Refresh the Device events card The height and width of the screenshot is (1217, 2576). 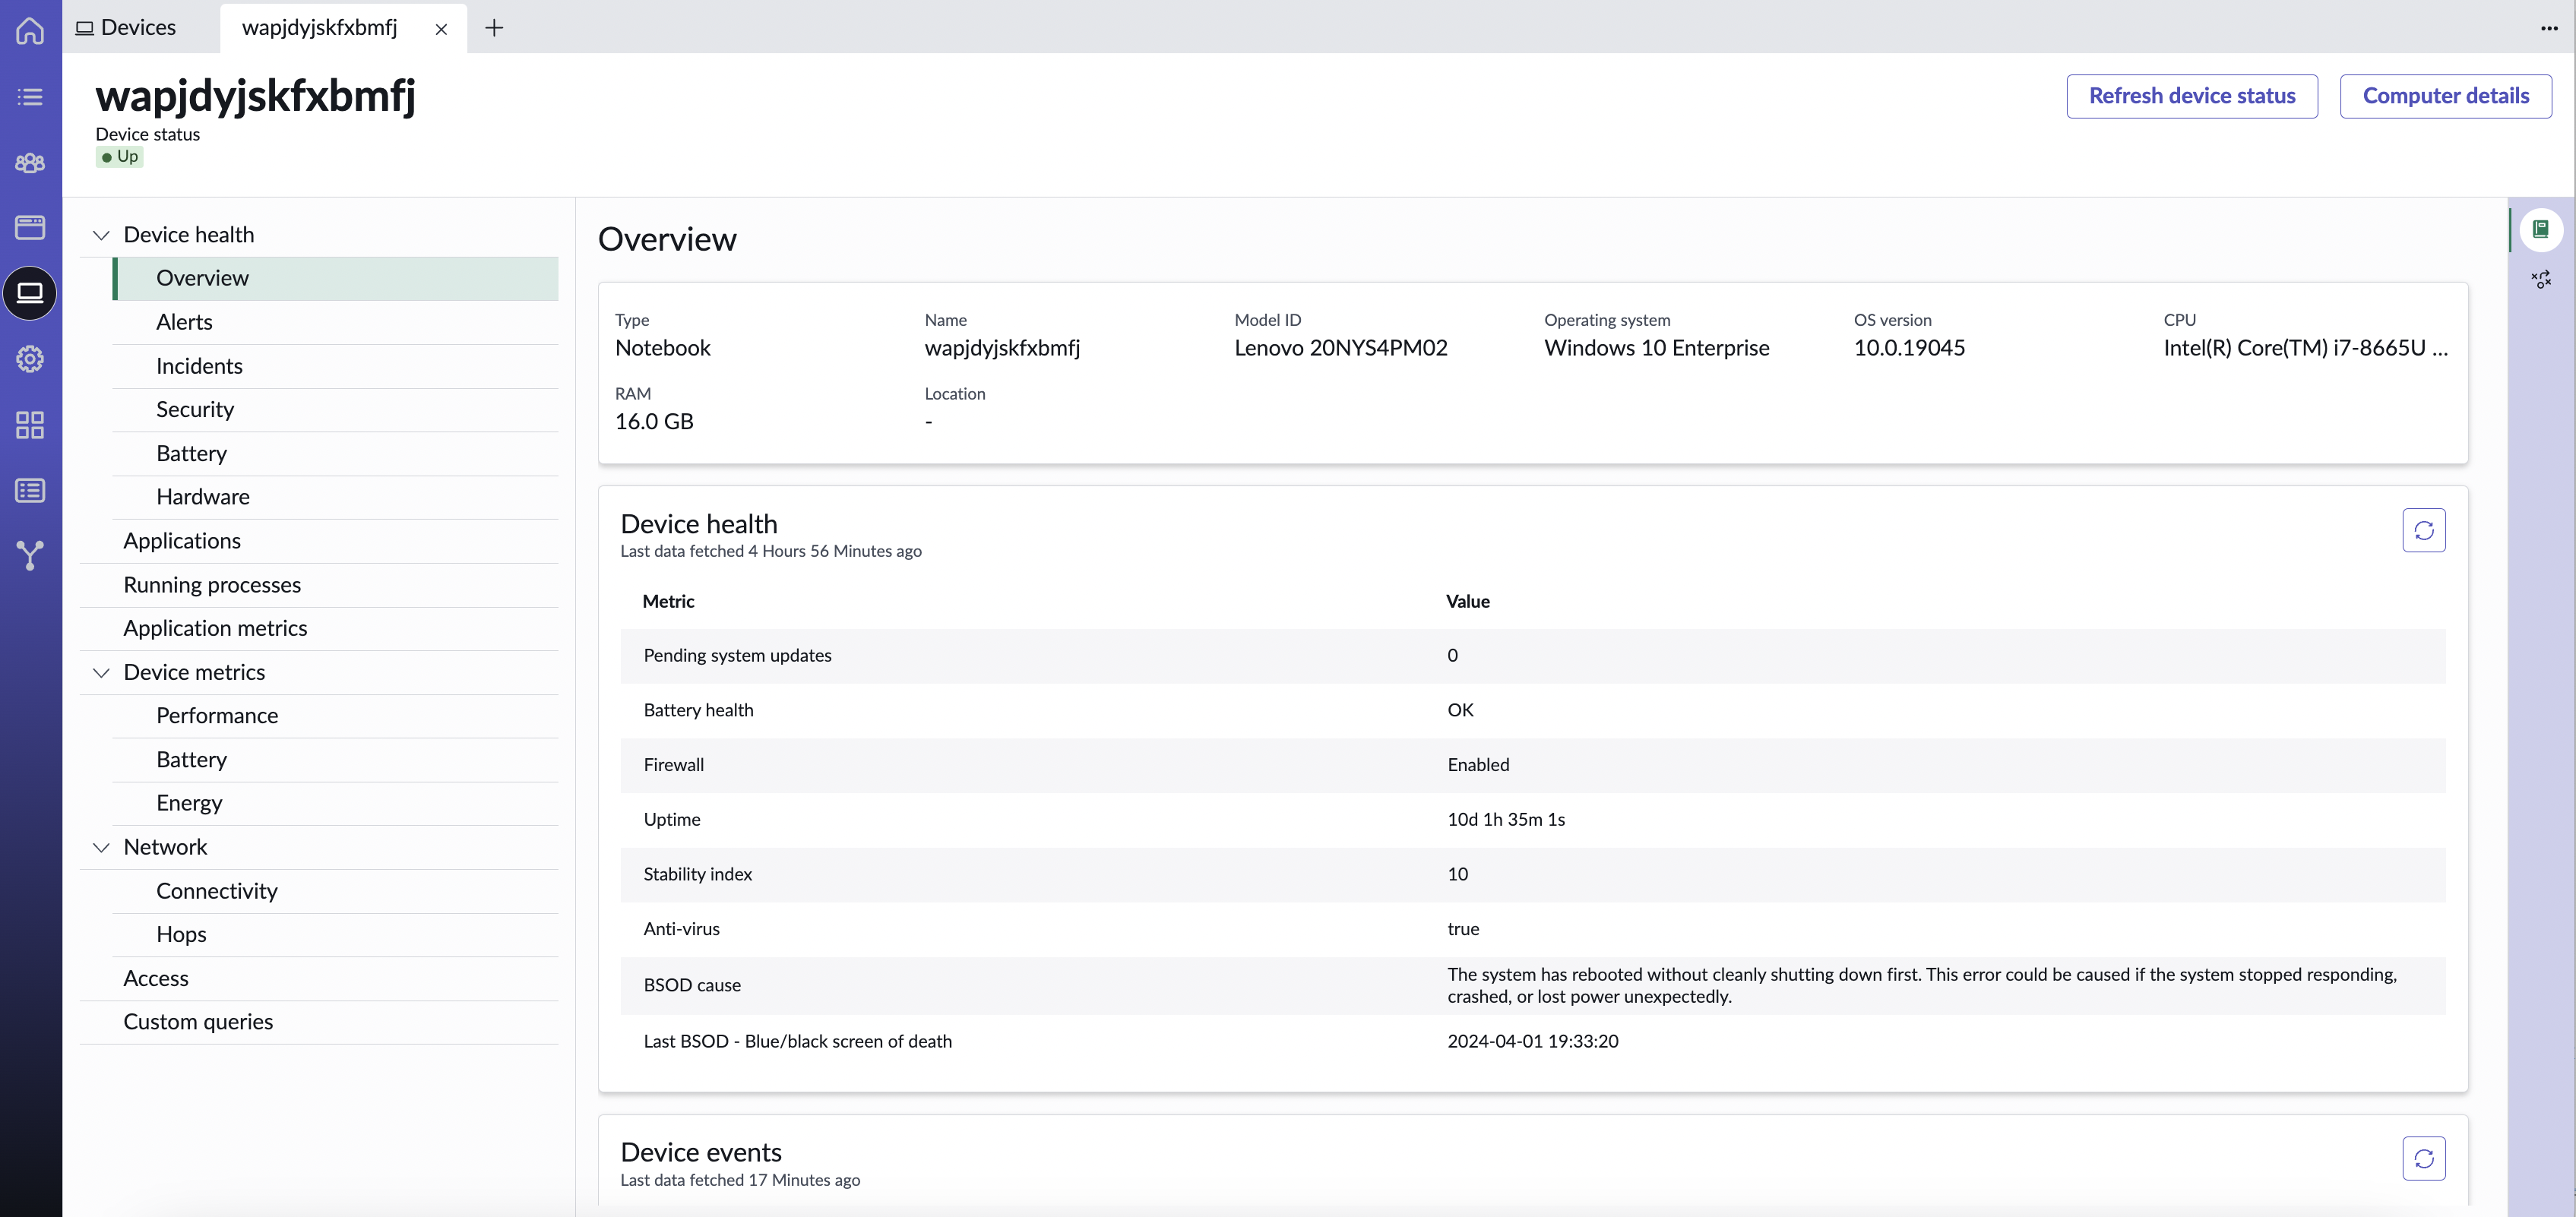[x=2424, y=1158]
